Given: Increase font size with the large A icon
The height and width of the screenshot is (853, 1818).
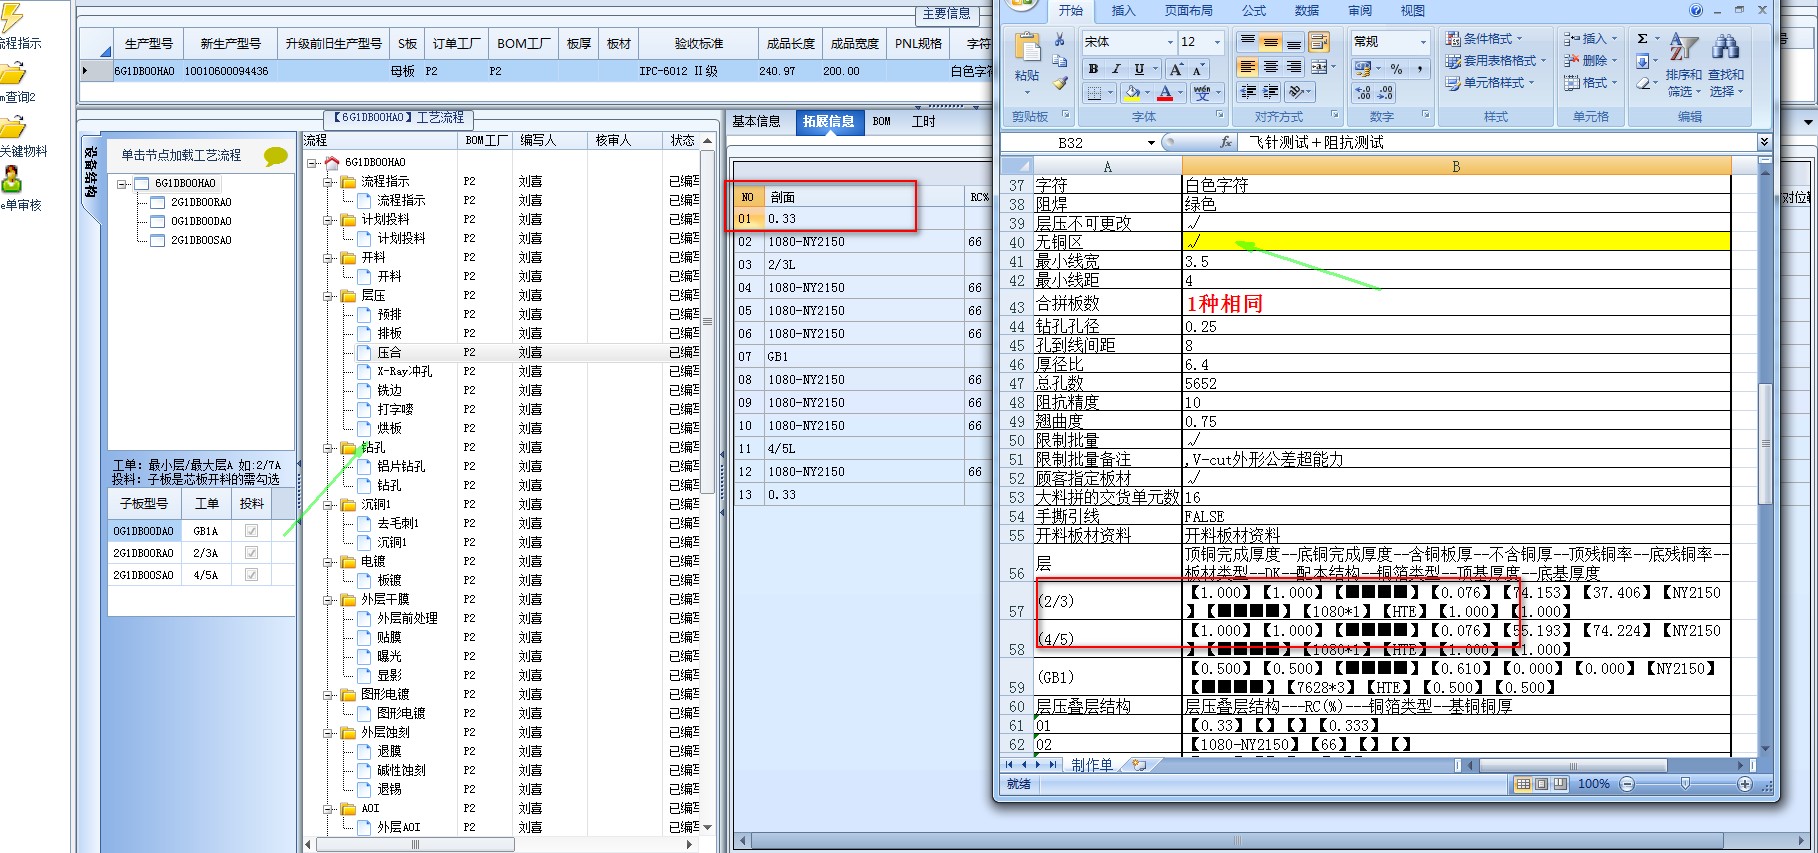Looking at the screenshot, I should 1176,69.
